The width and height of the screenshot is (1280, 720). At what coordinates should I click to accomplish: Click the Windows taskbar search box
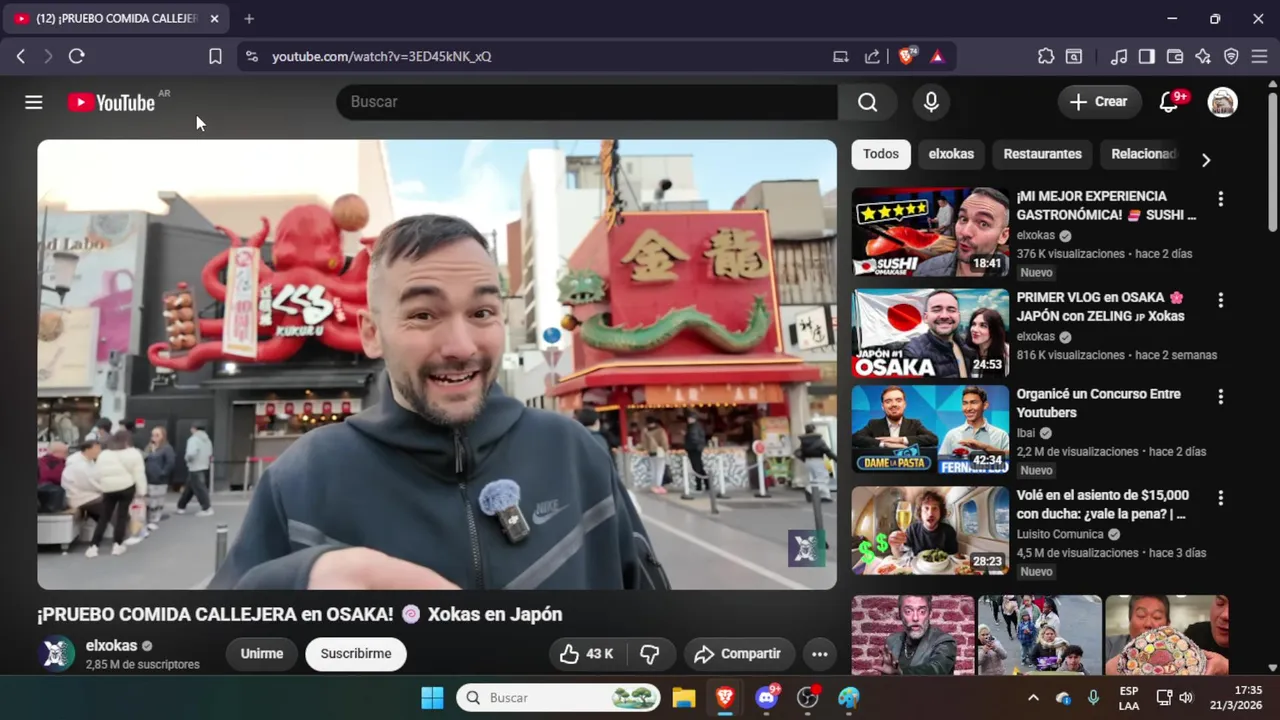pos(559,698)
